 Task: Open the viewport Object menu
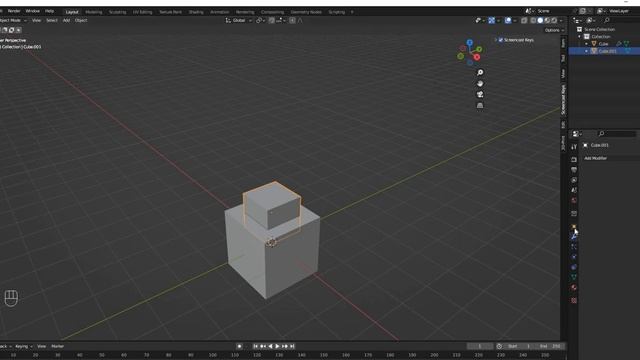click(81, 20)
